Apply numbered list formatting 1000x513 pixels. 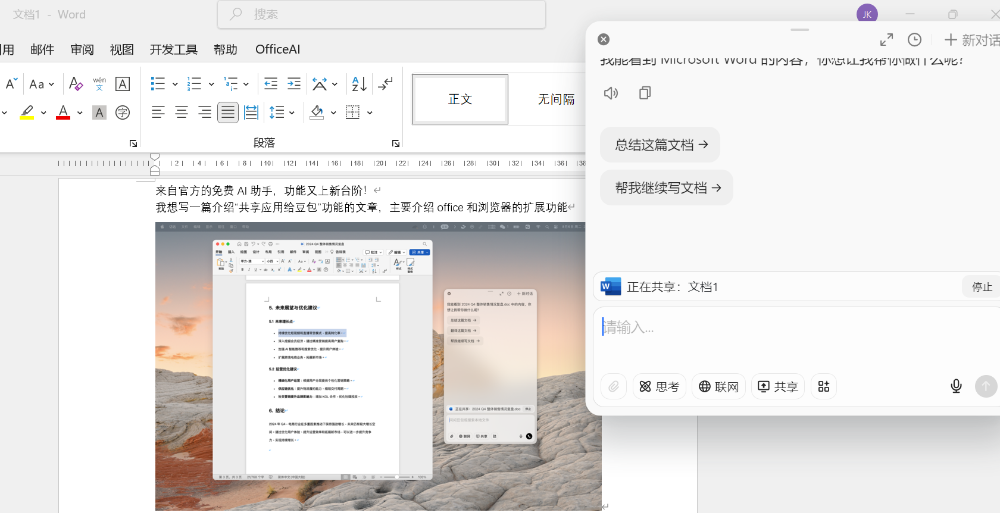pos(194,84)
